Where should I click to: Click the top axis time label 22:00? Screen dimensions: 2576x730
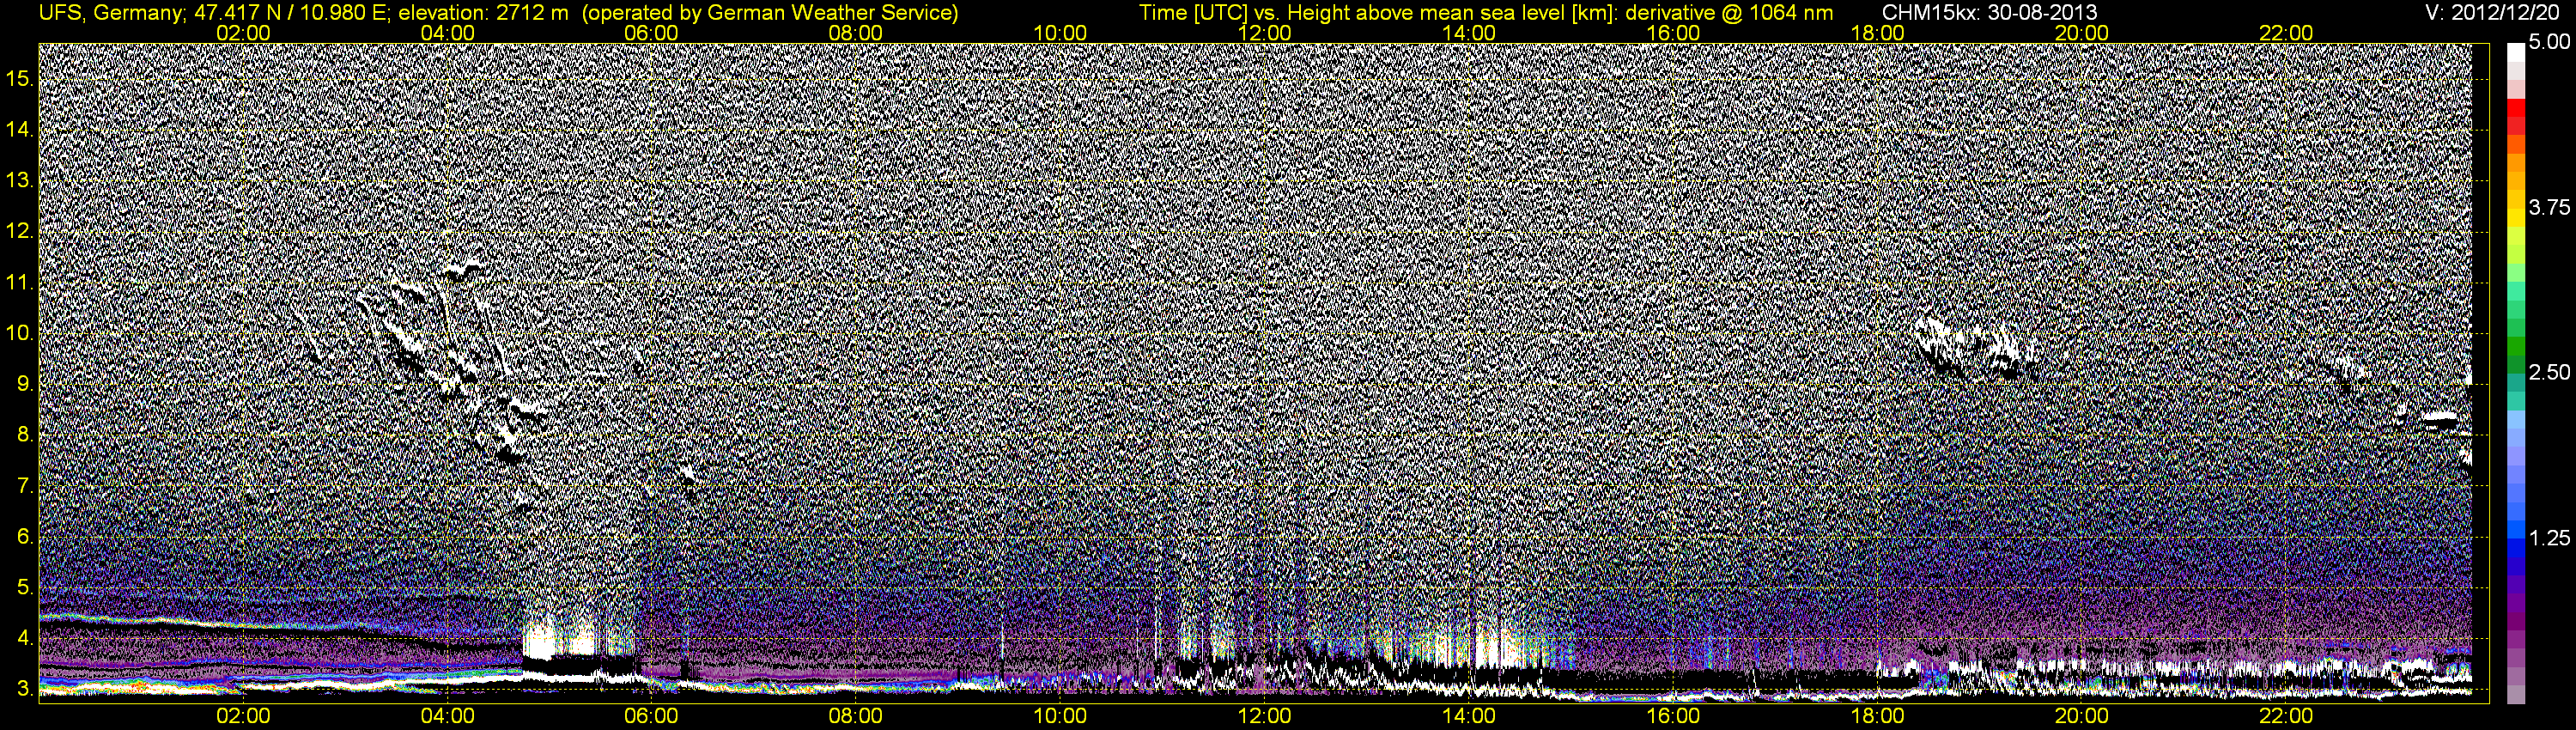pyautogui.click(x=2286, y=33)
